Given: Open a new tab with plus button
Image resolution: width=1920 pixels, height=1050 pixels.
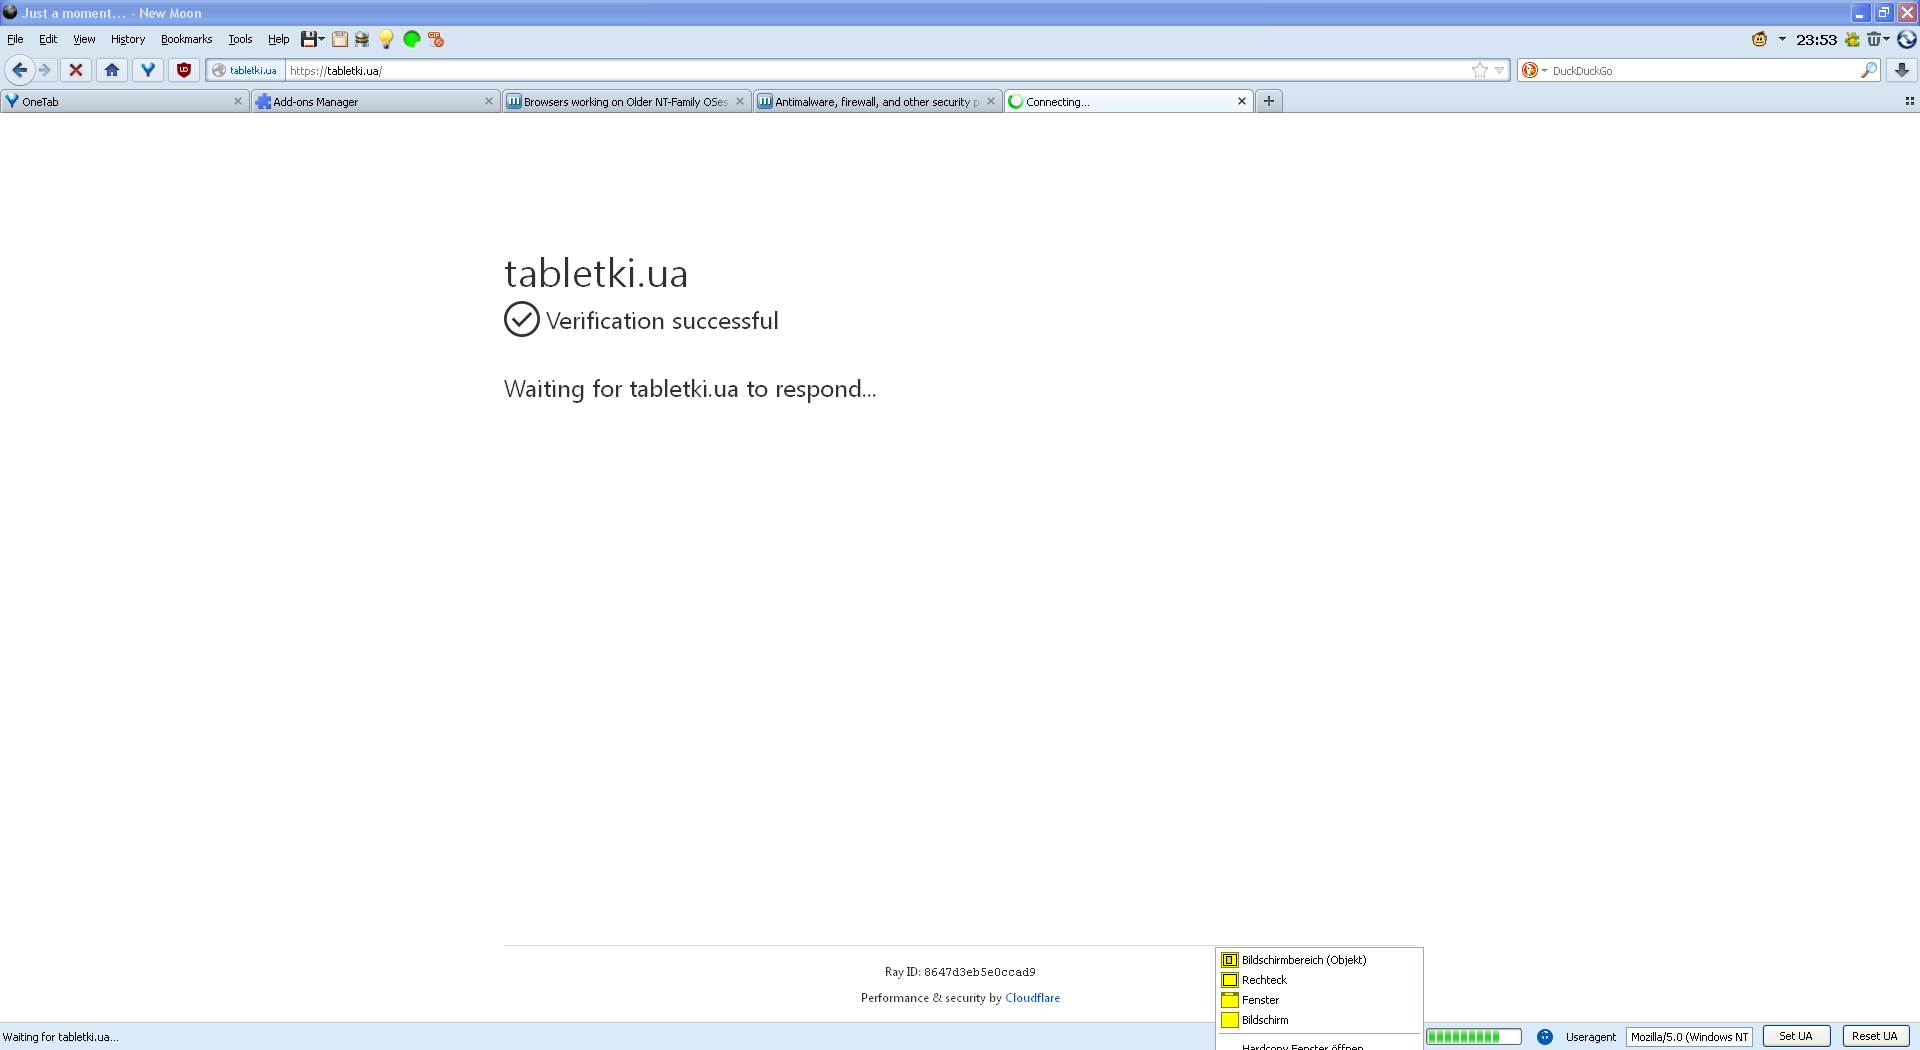Looking at the screenshot, I should tap(1269, 101).
